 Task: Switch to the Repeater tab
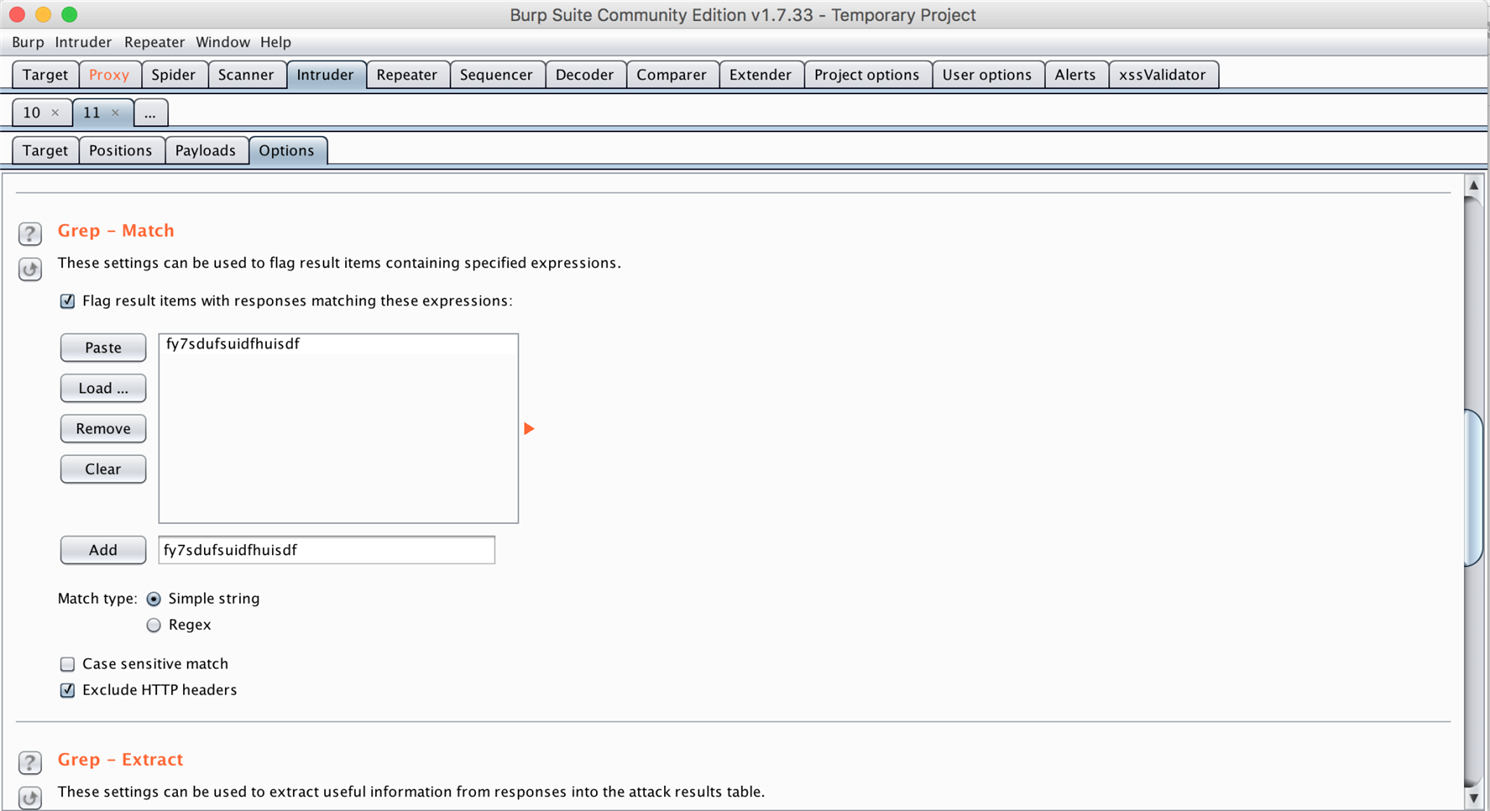coord(407,75)
